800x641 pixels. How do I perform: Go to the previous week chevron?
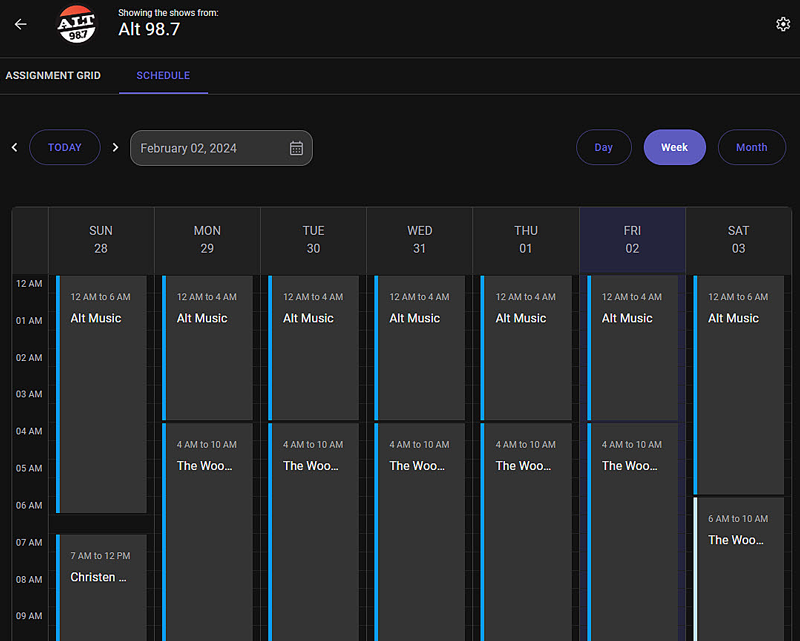tap(14, 147)
